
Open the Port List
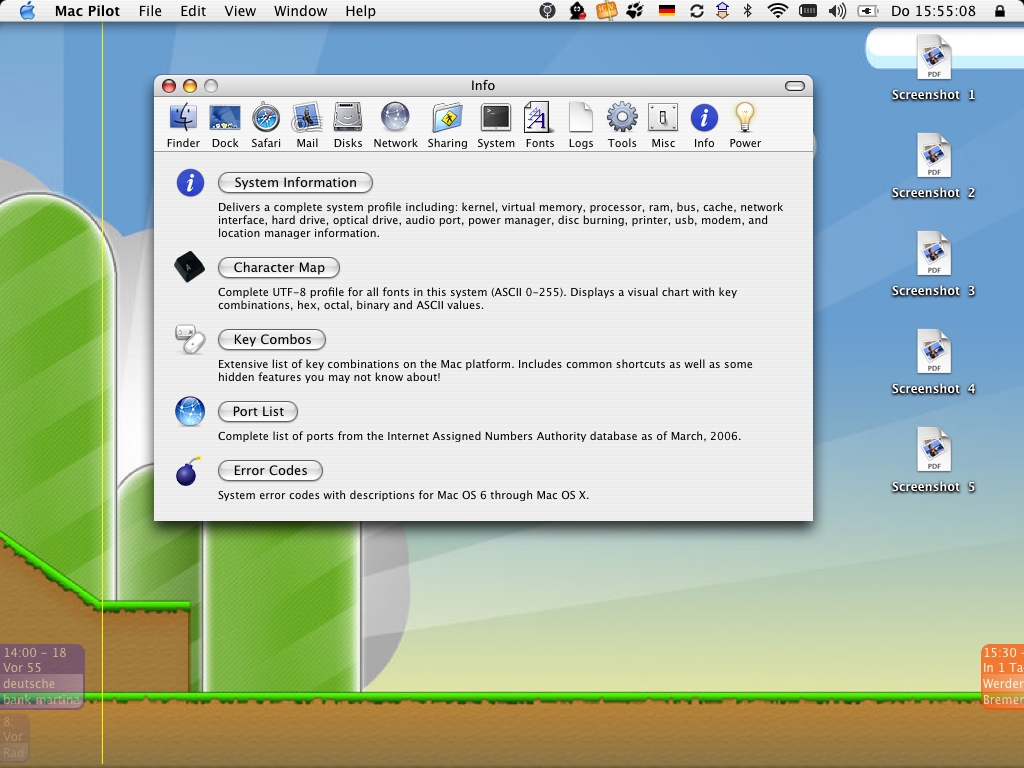[258, 411]
